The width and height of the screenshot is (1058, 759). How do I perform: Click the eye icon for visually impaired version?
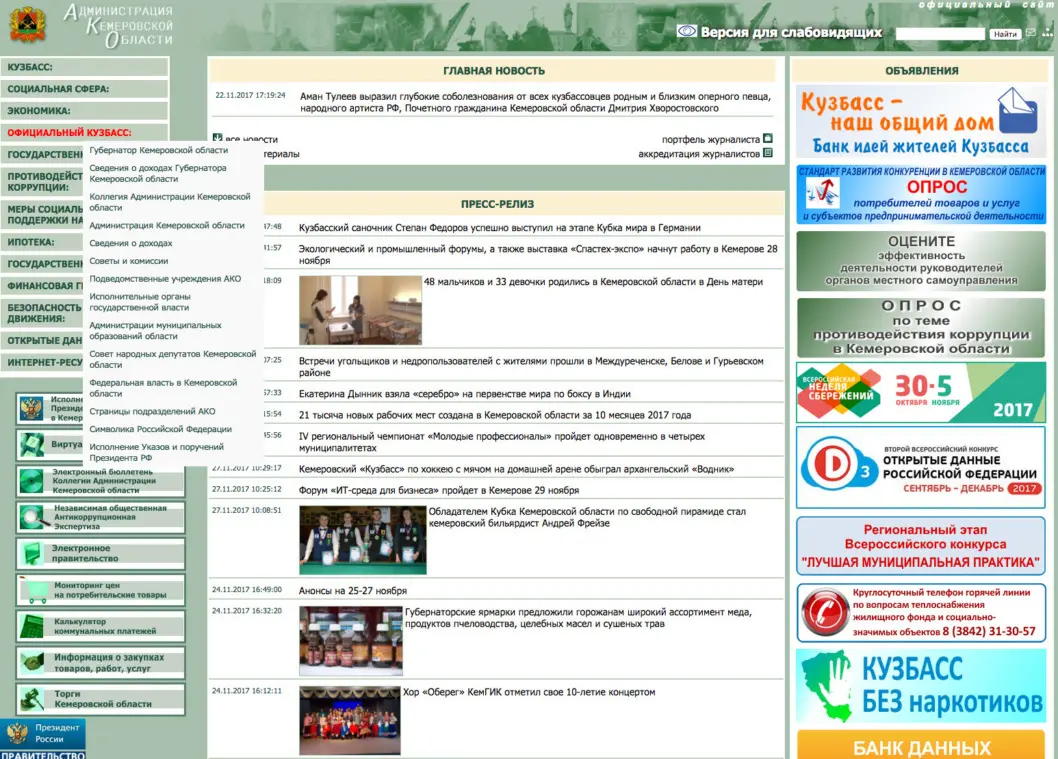tap(686, 31)
